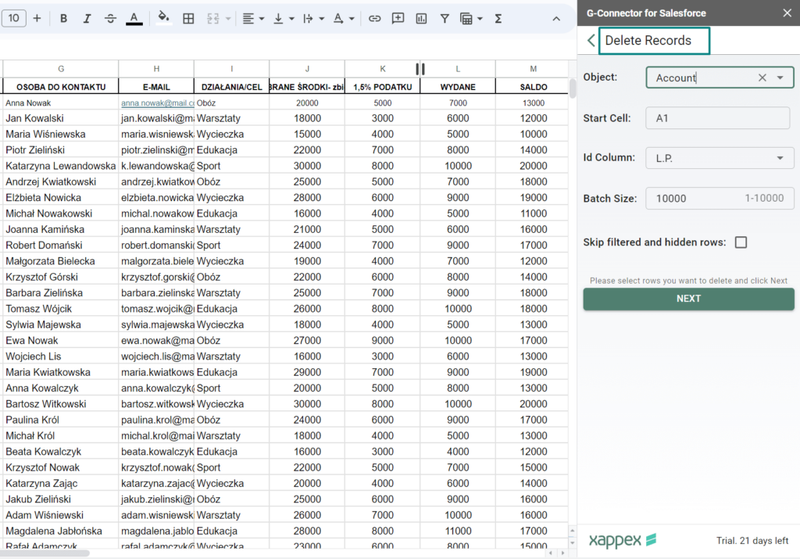The image size is (800, 559).
Task: Select column H header
Action: click(156, 69)
